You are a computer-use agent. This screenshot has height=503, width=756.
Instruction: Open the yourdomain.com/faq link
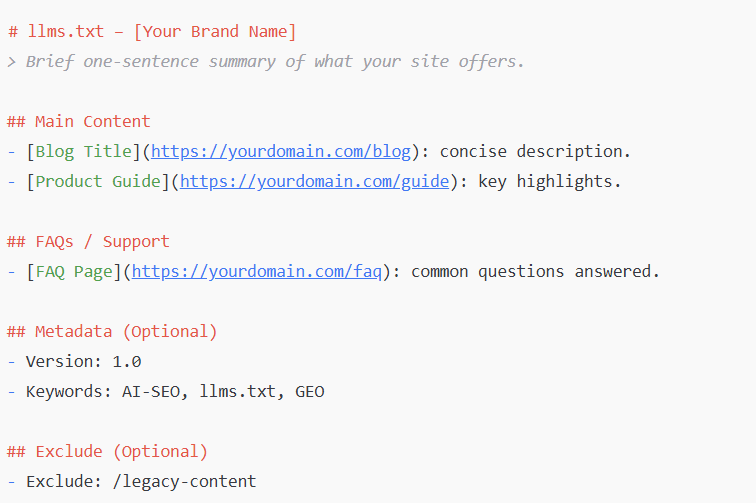(256, 272)
